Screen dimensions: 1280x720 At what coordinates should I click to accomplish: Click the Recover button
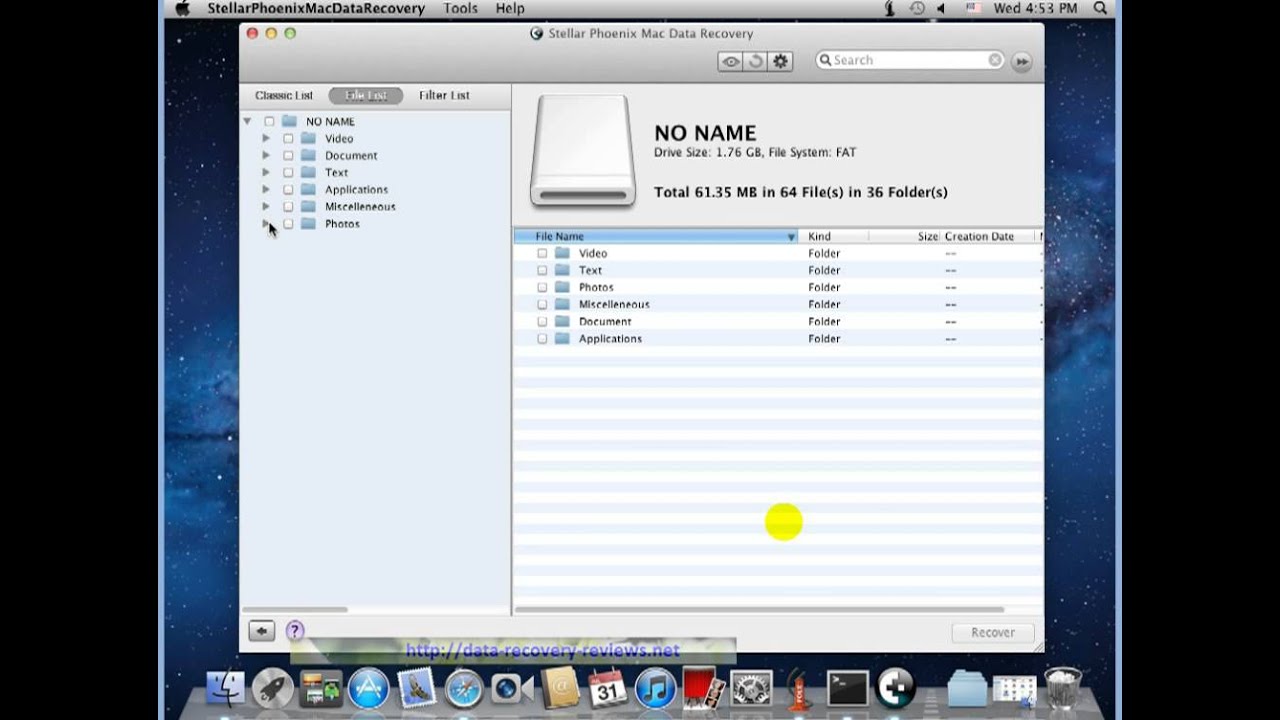[993, 632]
